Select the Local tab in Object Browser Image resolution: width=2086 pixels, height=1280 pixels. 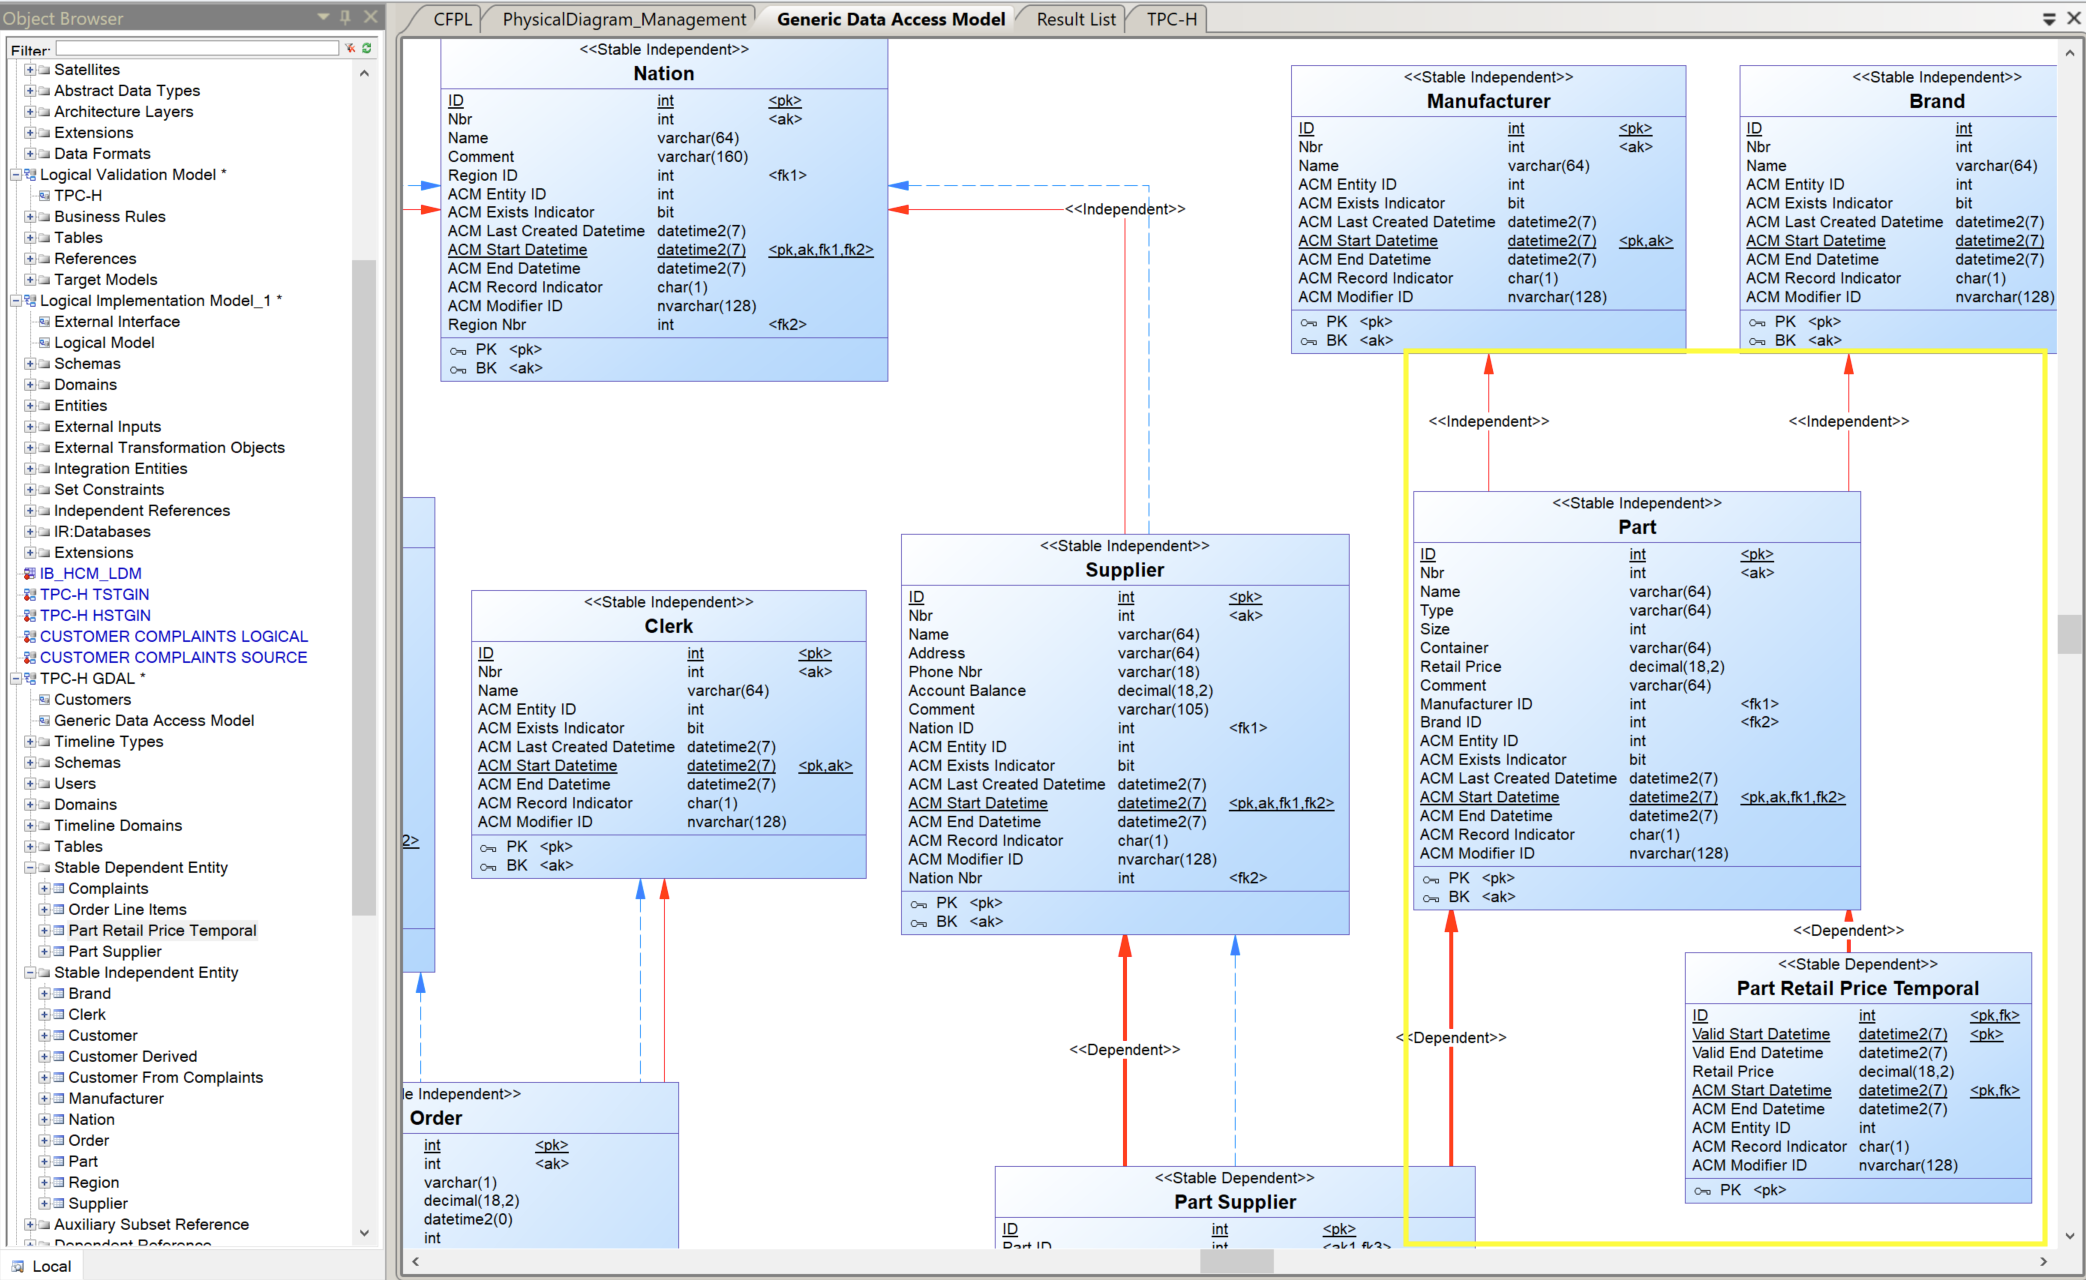click(x=42, y=1266)
